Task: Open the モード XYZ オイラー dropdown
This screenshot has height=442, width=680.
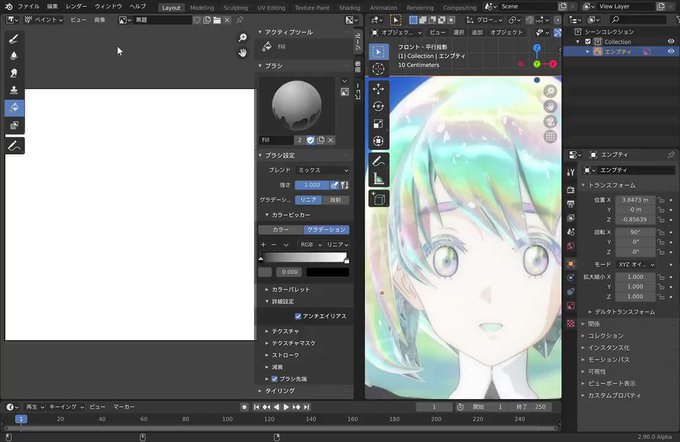Action: pyautogui.click(x=636, y=264)
